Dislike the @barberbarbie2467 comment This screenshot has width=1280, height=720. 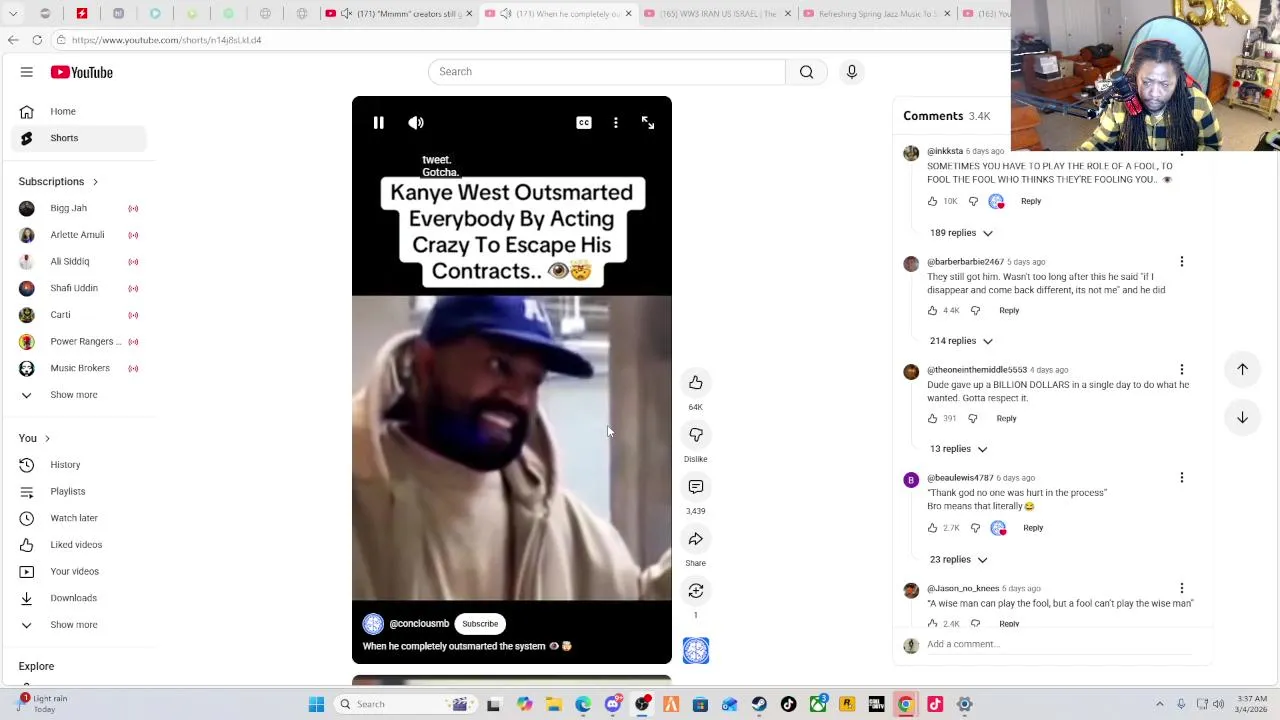click(975, 311)
